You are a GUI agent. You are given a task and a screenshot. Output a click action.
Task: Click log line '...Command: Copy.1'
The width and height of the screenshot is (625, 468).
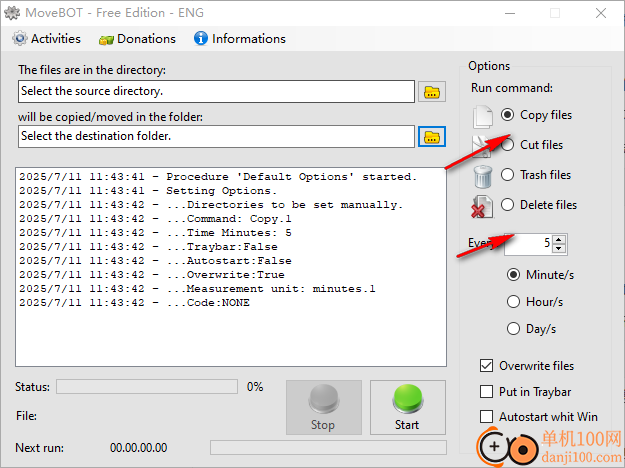155,218
